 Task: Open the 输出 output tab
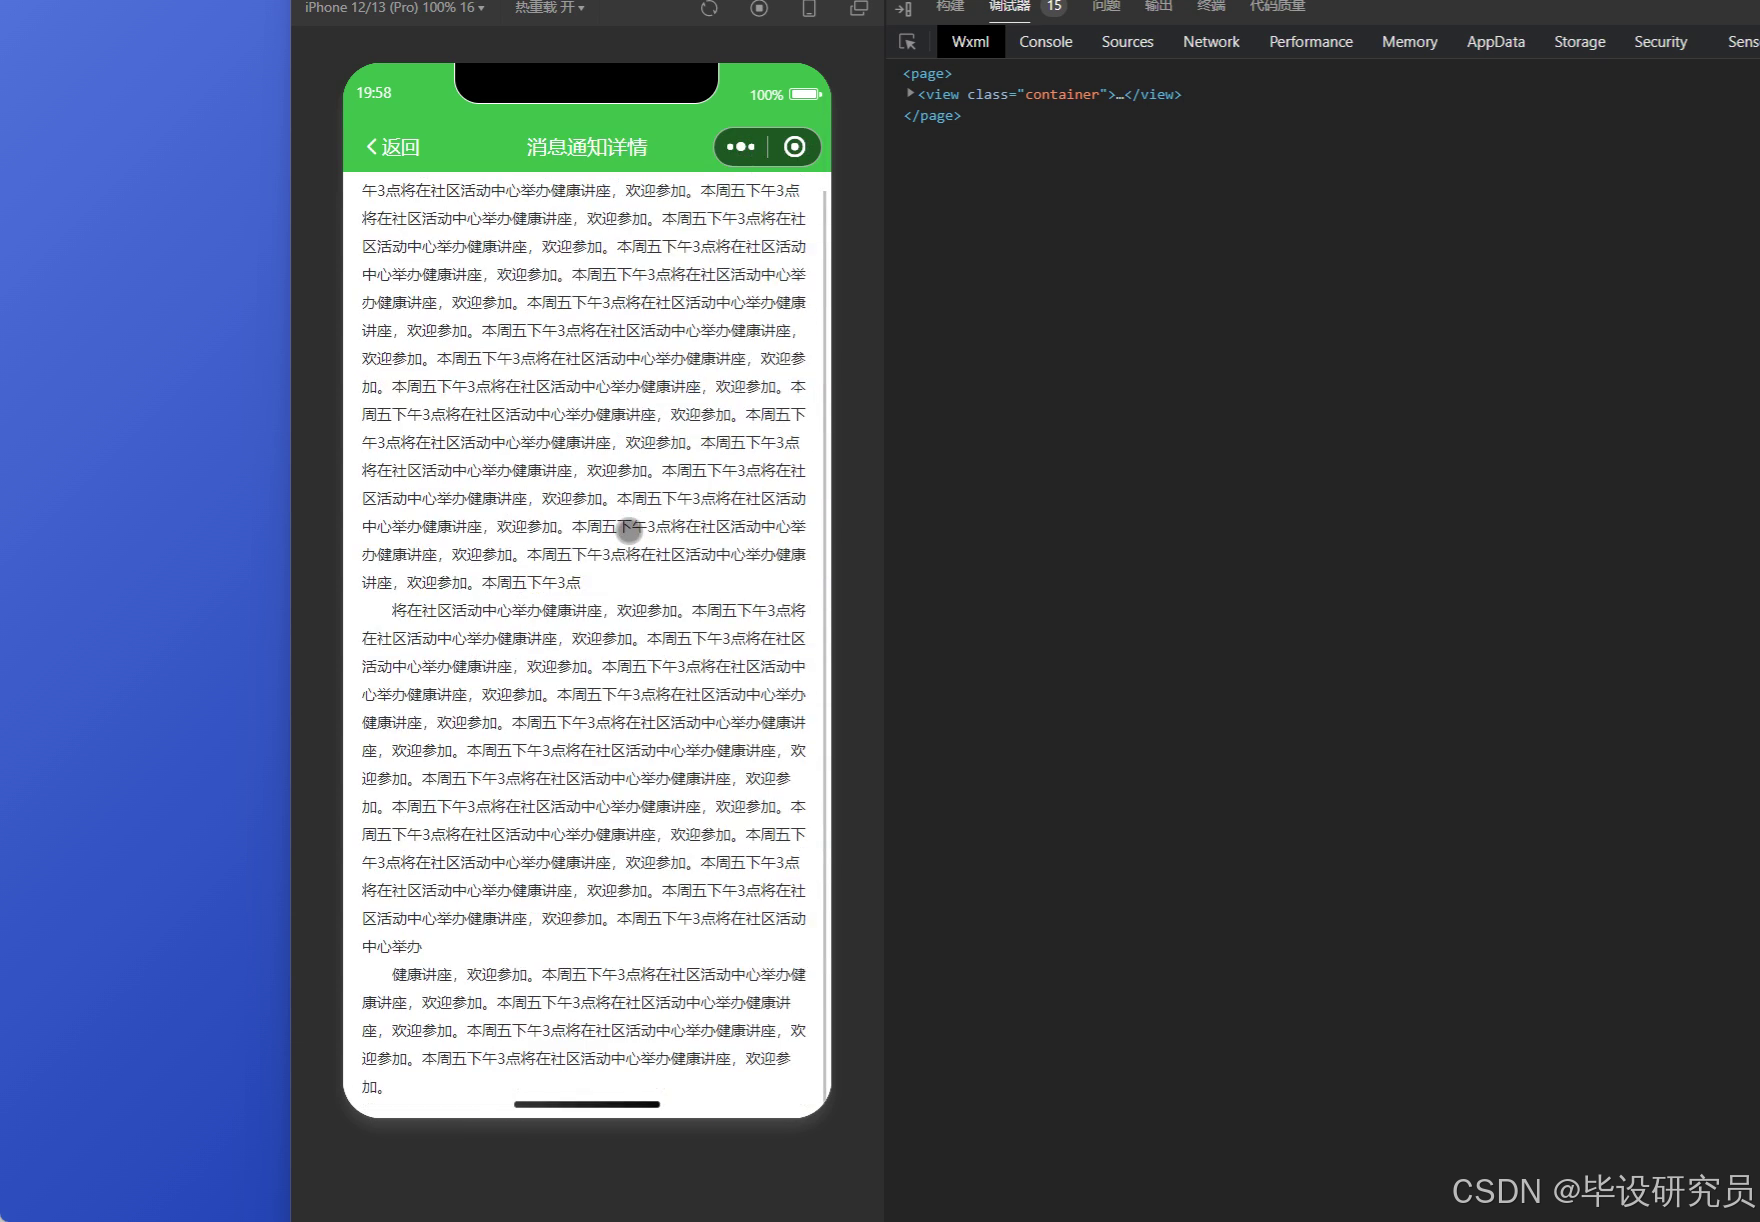[1158, 6]
